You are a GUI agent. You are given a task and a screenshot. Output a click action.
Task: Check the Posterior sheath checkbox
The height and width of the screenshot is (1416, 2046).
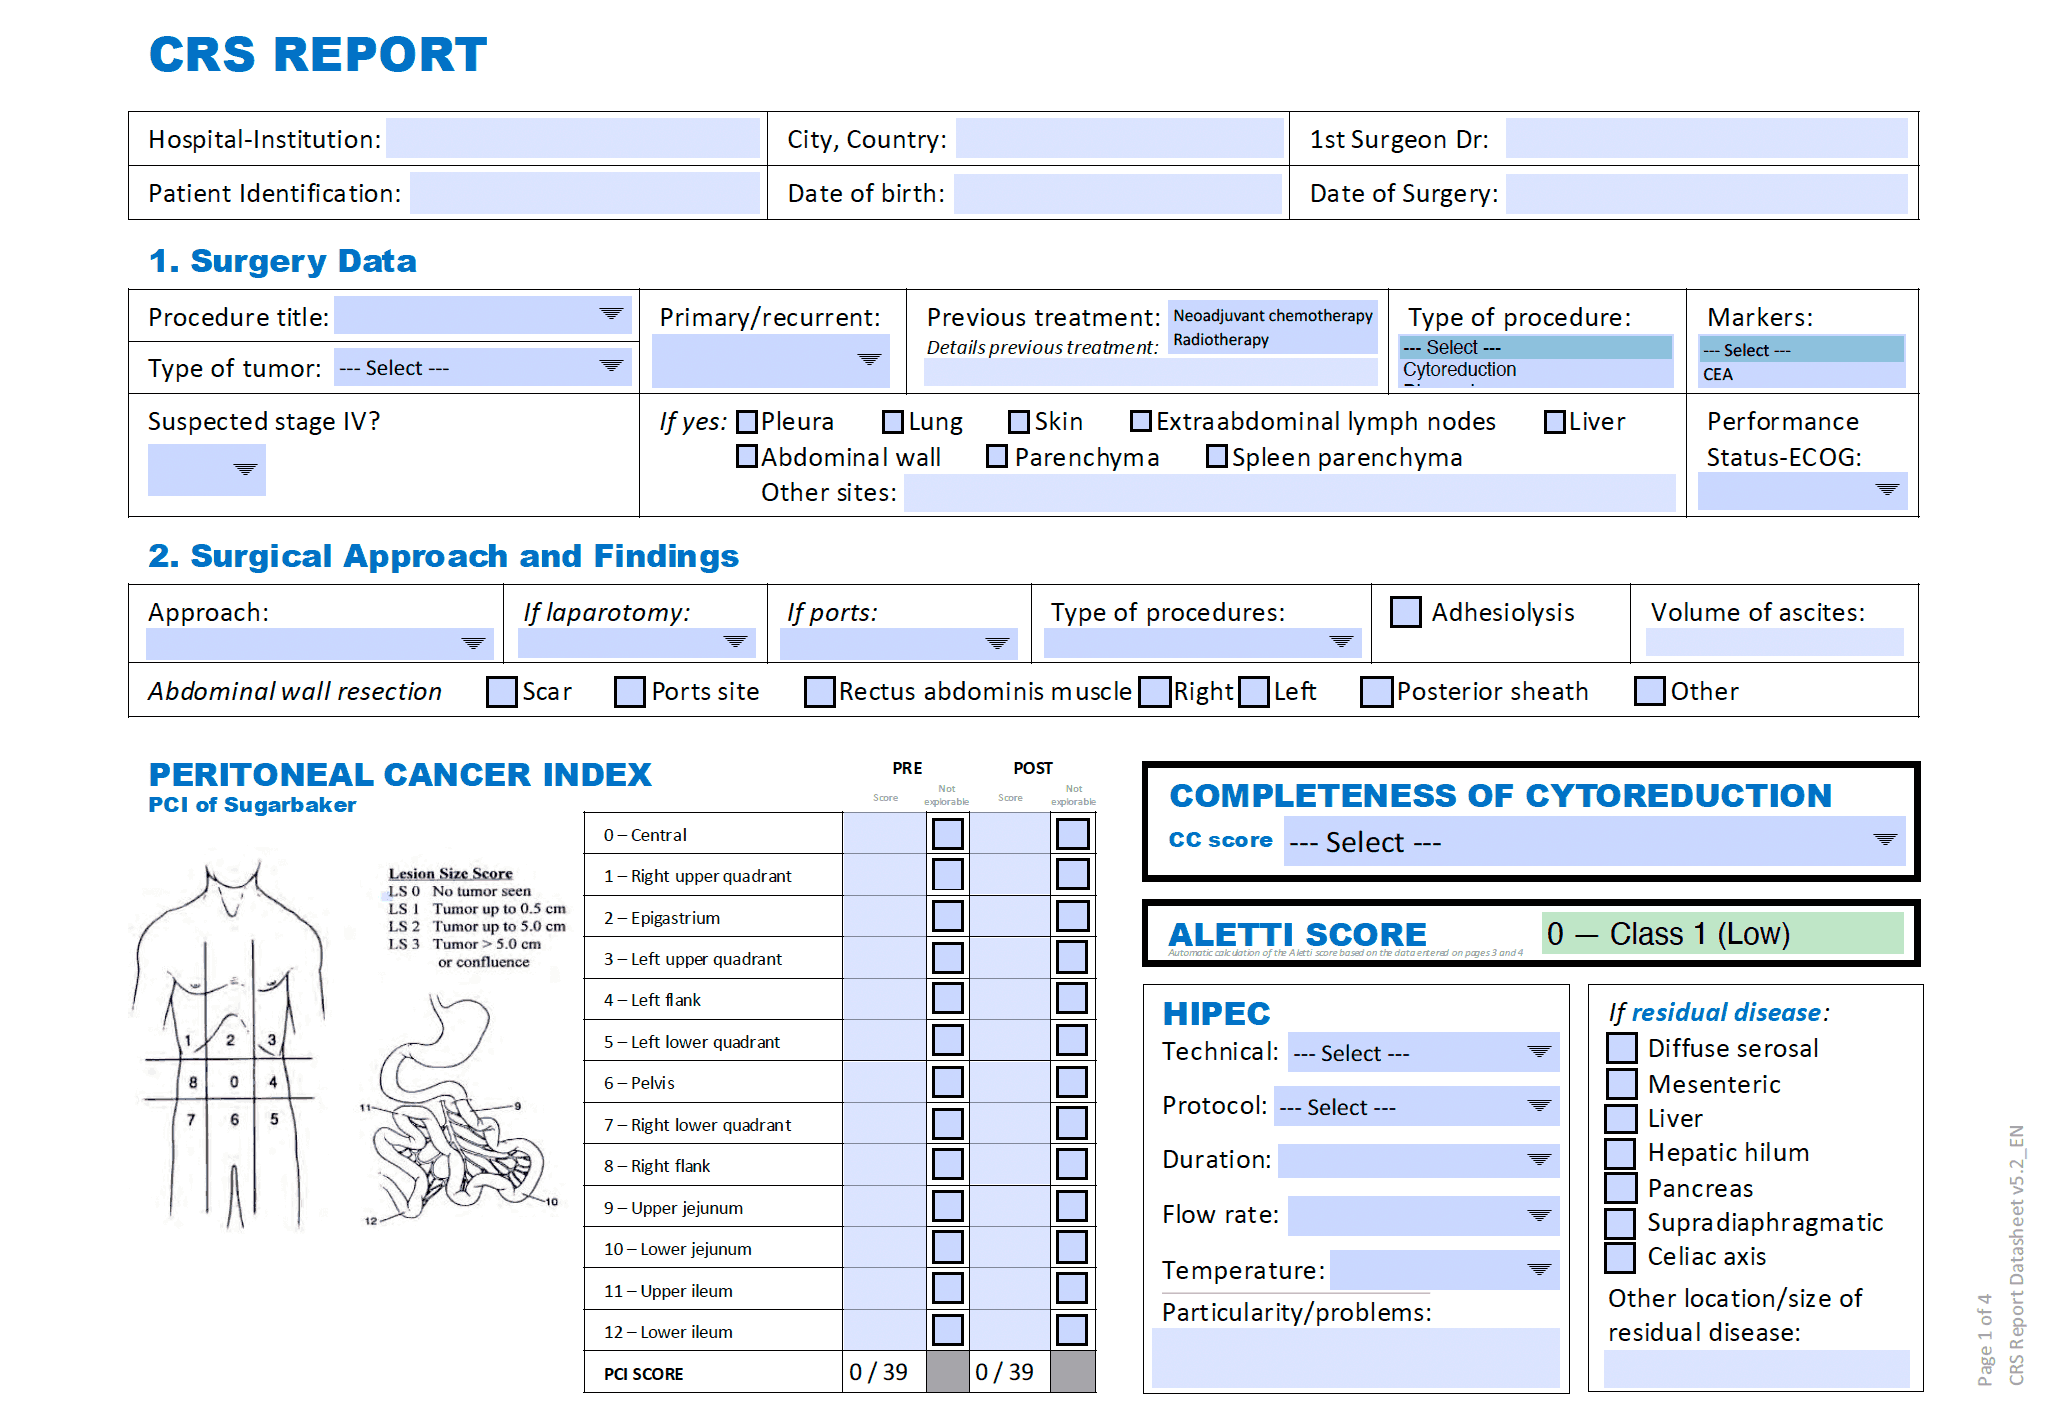tap(1377, 692)
